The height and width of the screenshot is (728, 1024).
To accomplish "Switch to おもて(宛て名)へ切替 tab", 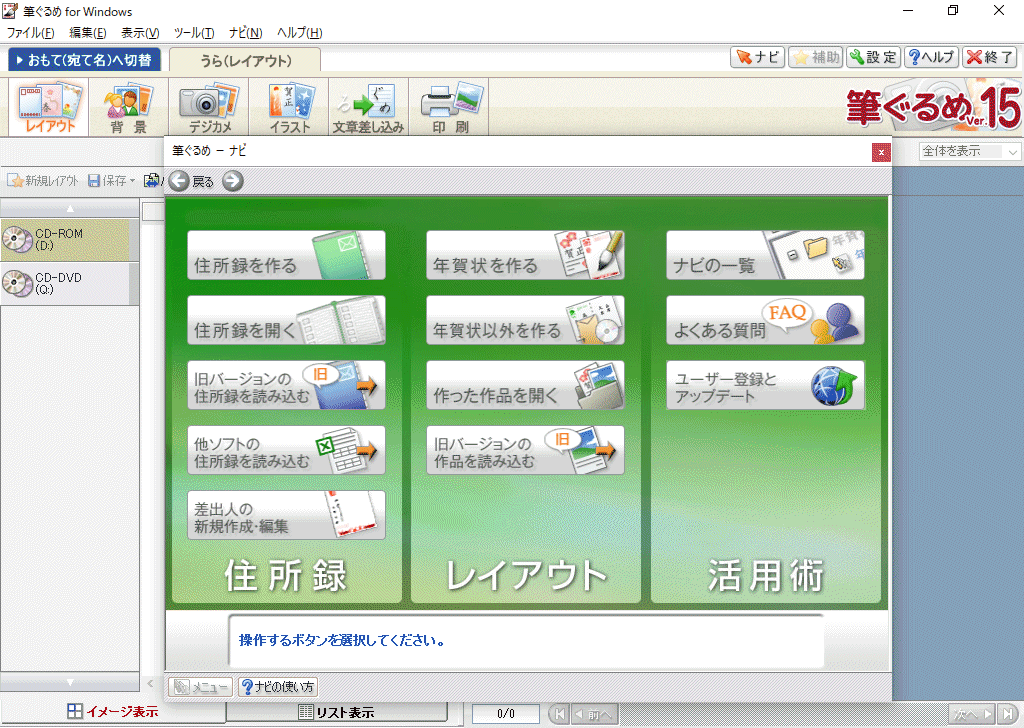I will 84,59.
